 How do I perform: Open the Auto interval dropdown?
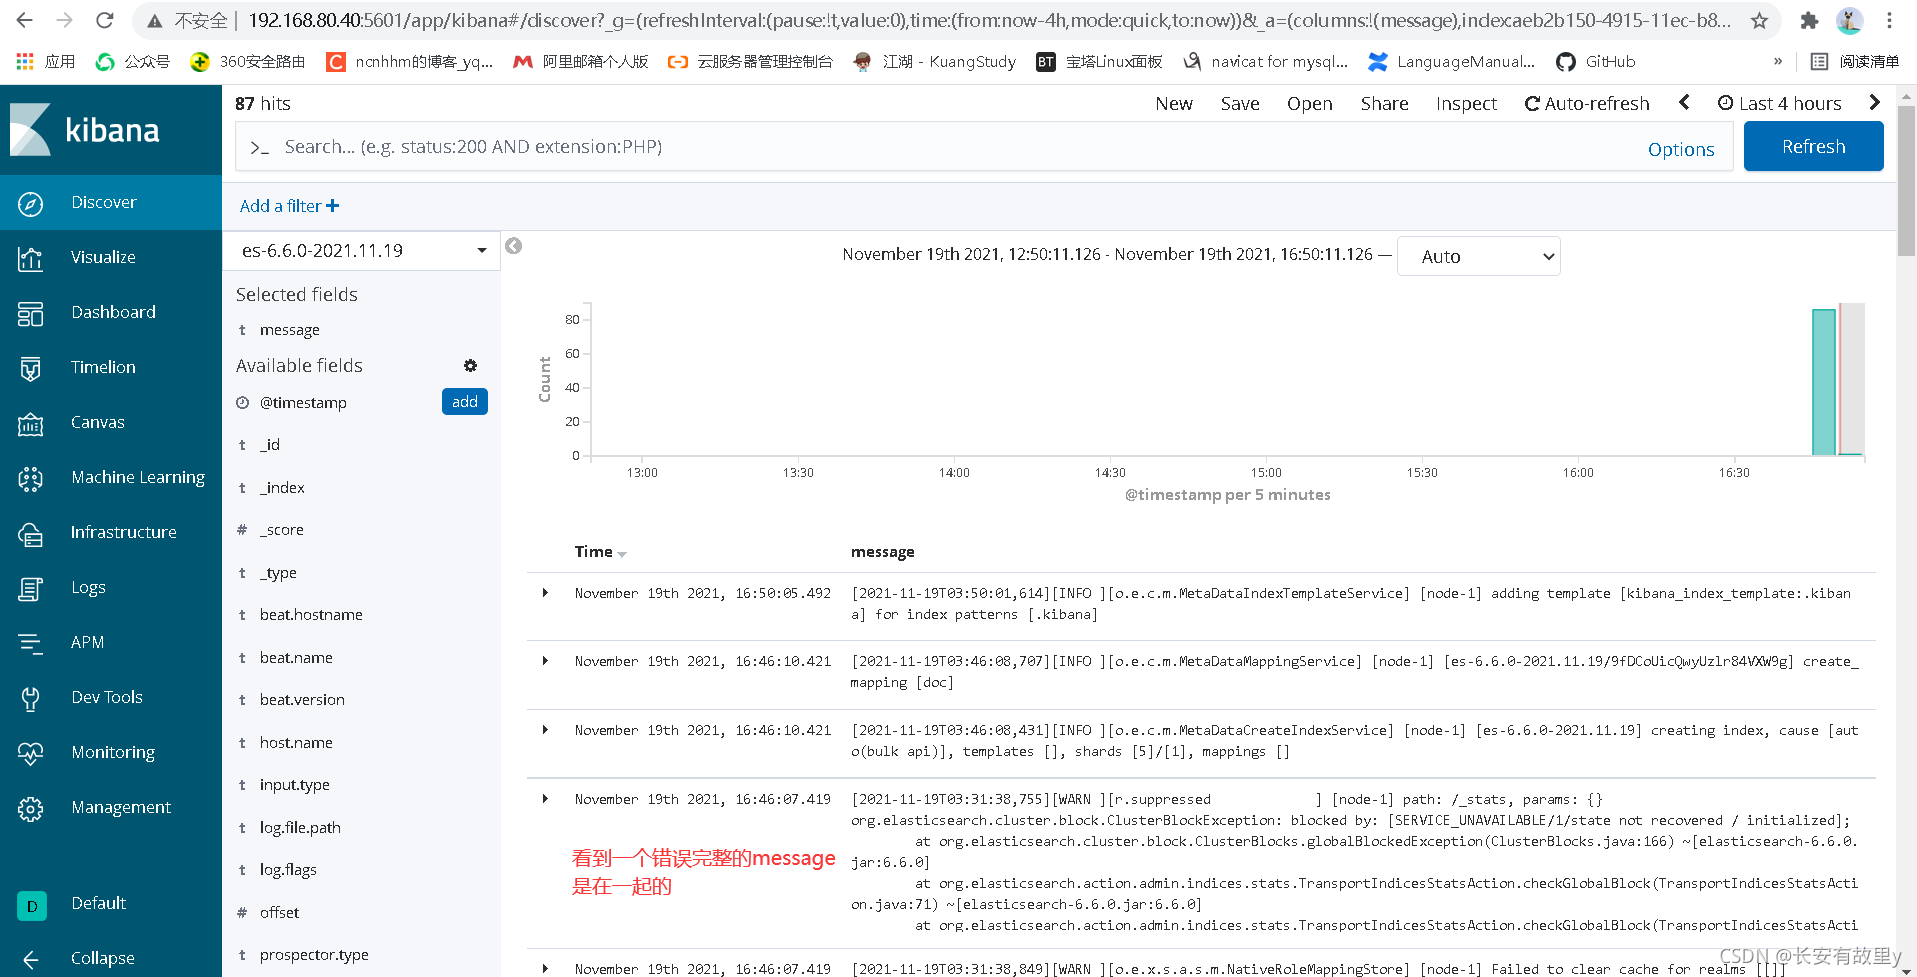pyautogui.click(x=1478, y=256)
